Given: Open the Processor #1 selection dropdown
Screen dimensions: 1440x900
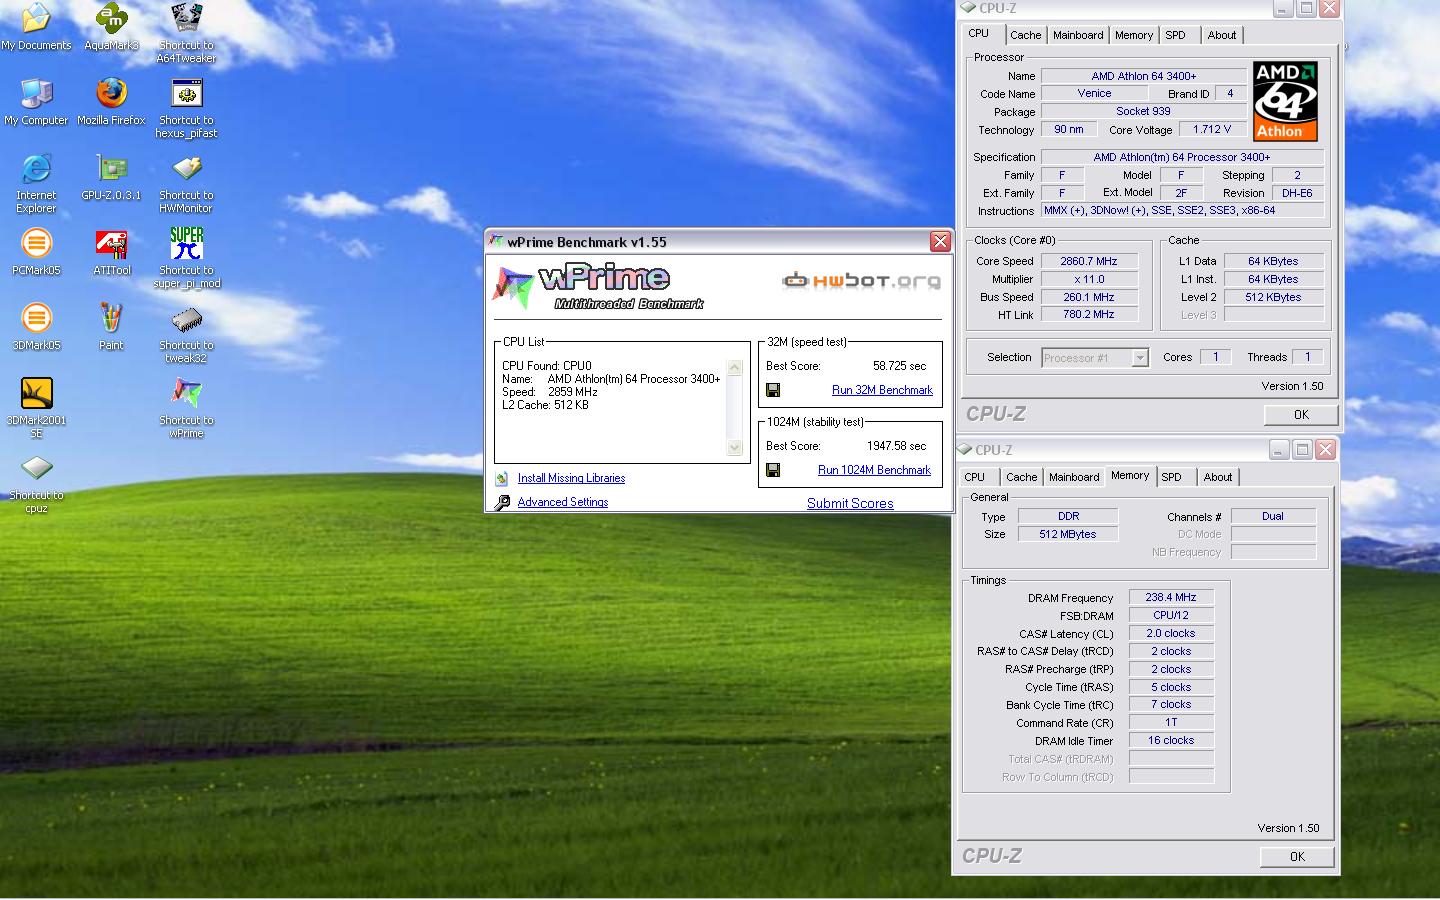Looking at the screenshot, I should click(x=1139, y=358).
